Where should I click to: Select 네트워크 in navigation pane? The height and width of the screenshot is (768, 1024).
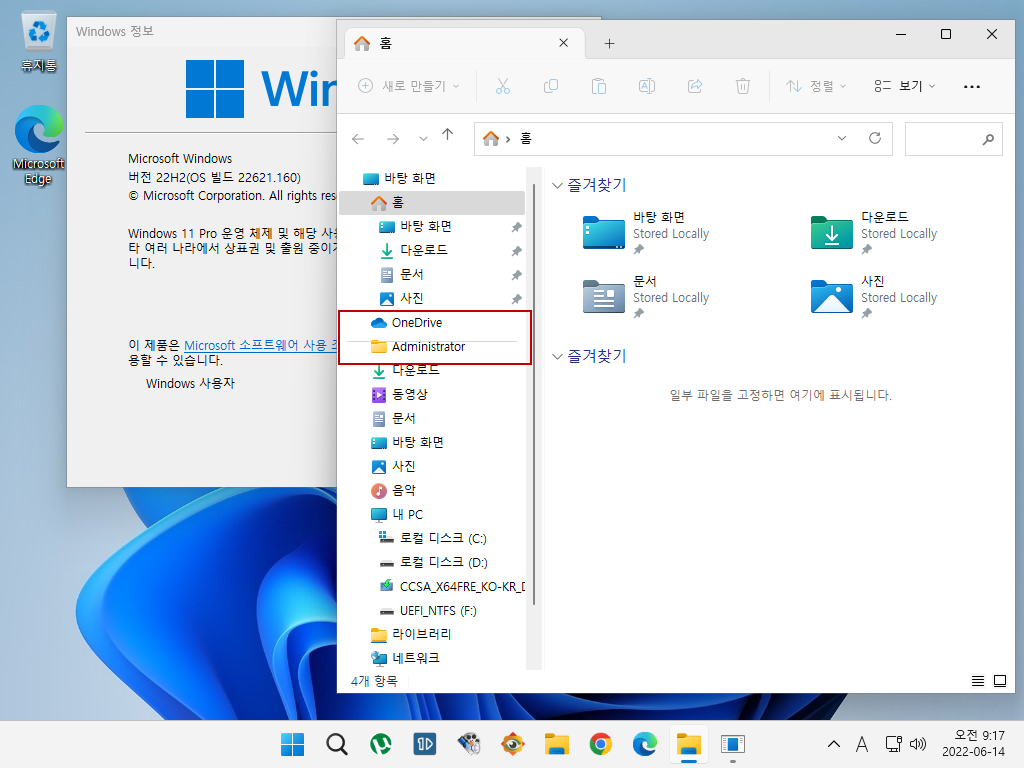tap(432, 658)
